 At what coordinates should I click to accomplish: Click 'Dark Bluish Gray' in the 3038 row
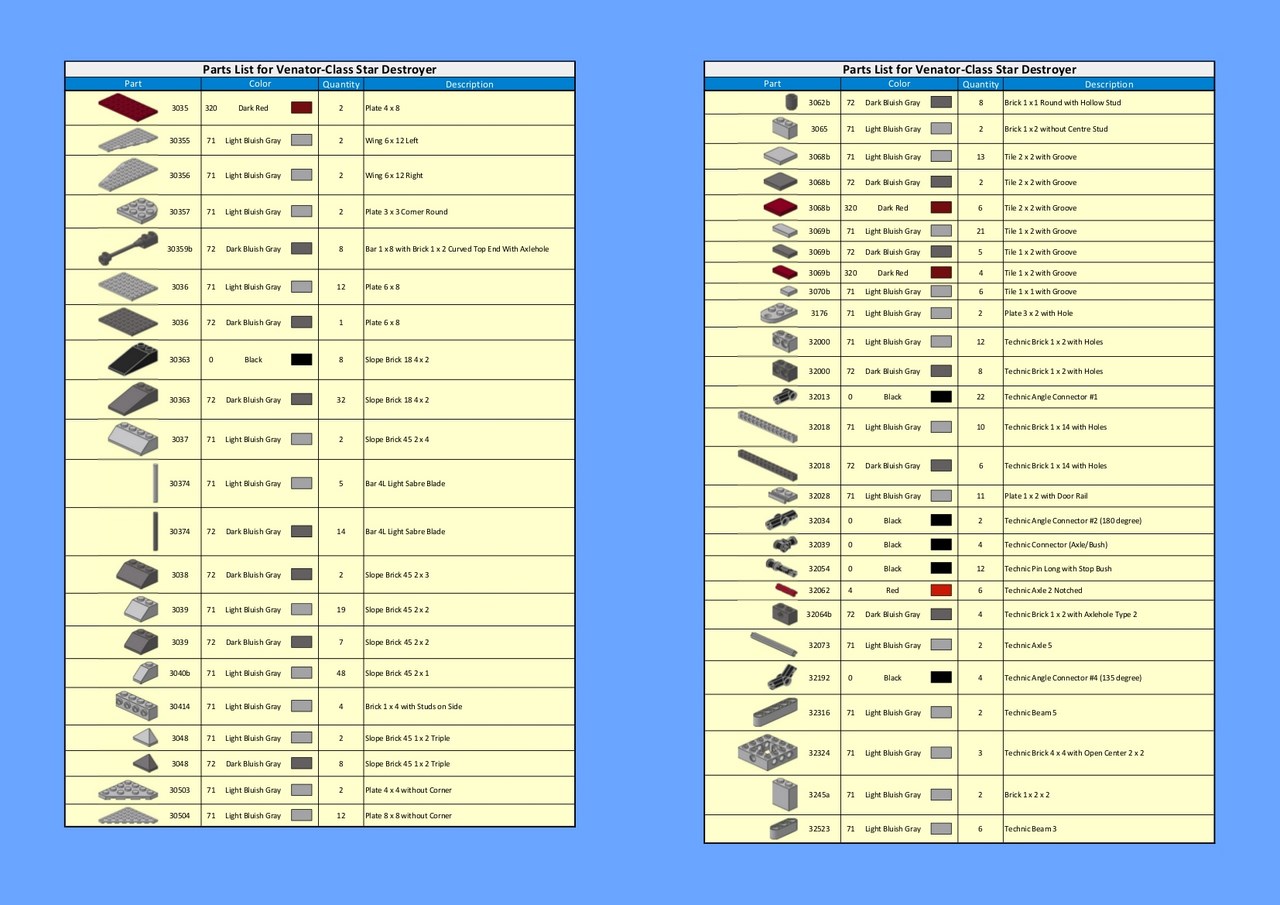click(253, 574)
